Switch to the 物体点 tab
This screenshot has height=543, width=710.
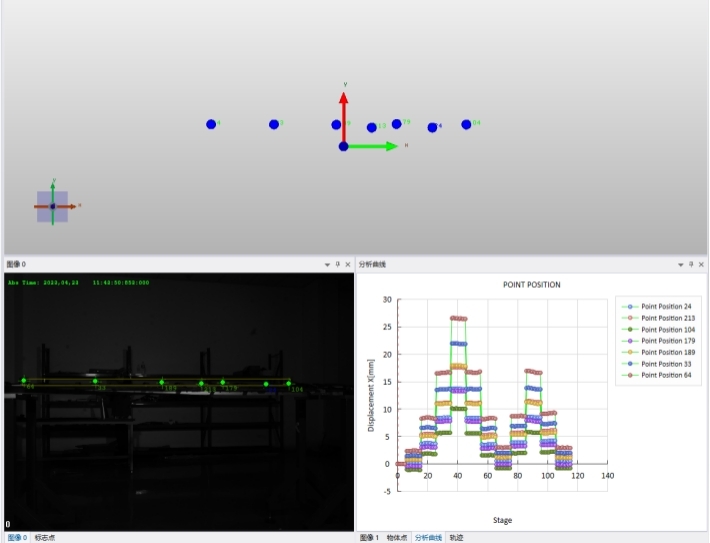pos(397,538)
